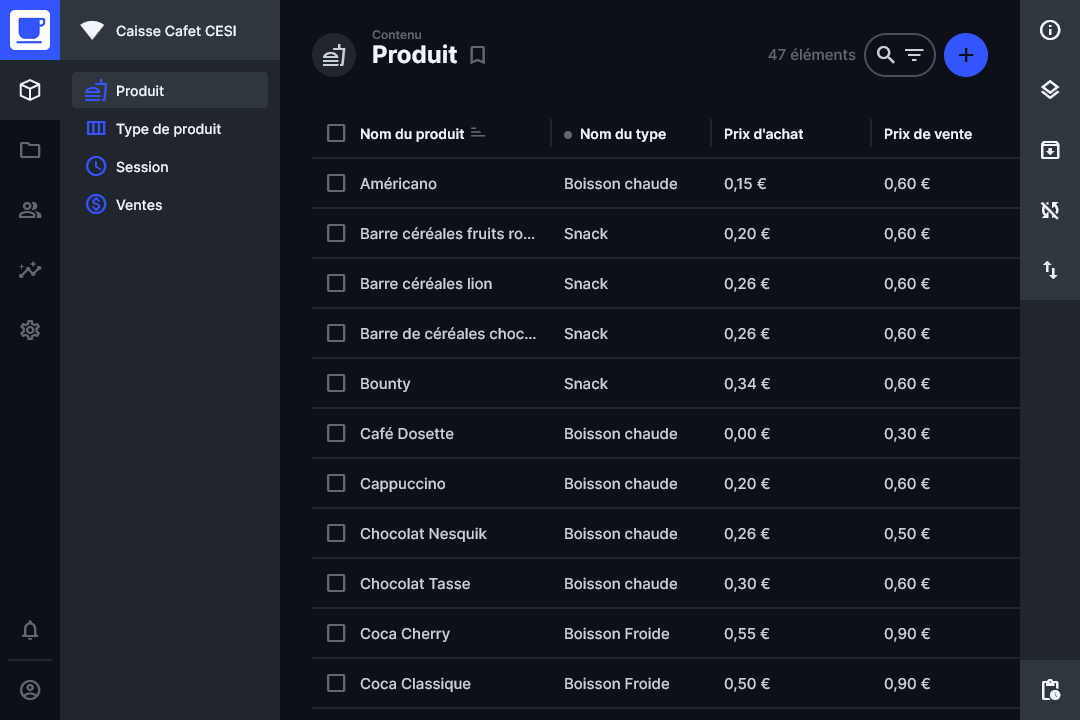The width and height of the screenshot is (1080, 720).
Task: Open the insights analytics module icon
Action: pyautogui.click(x=30, y=270)
